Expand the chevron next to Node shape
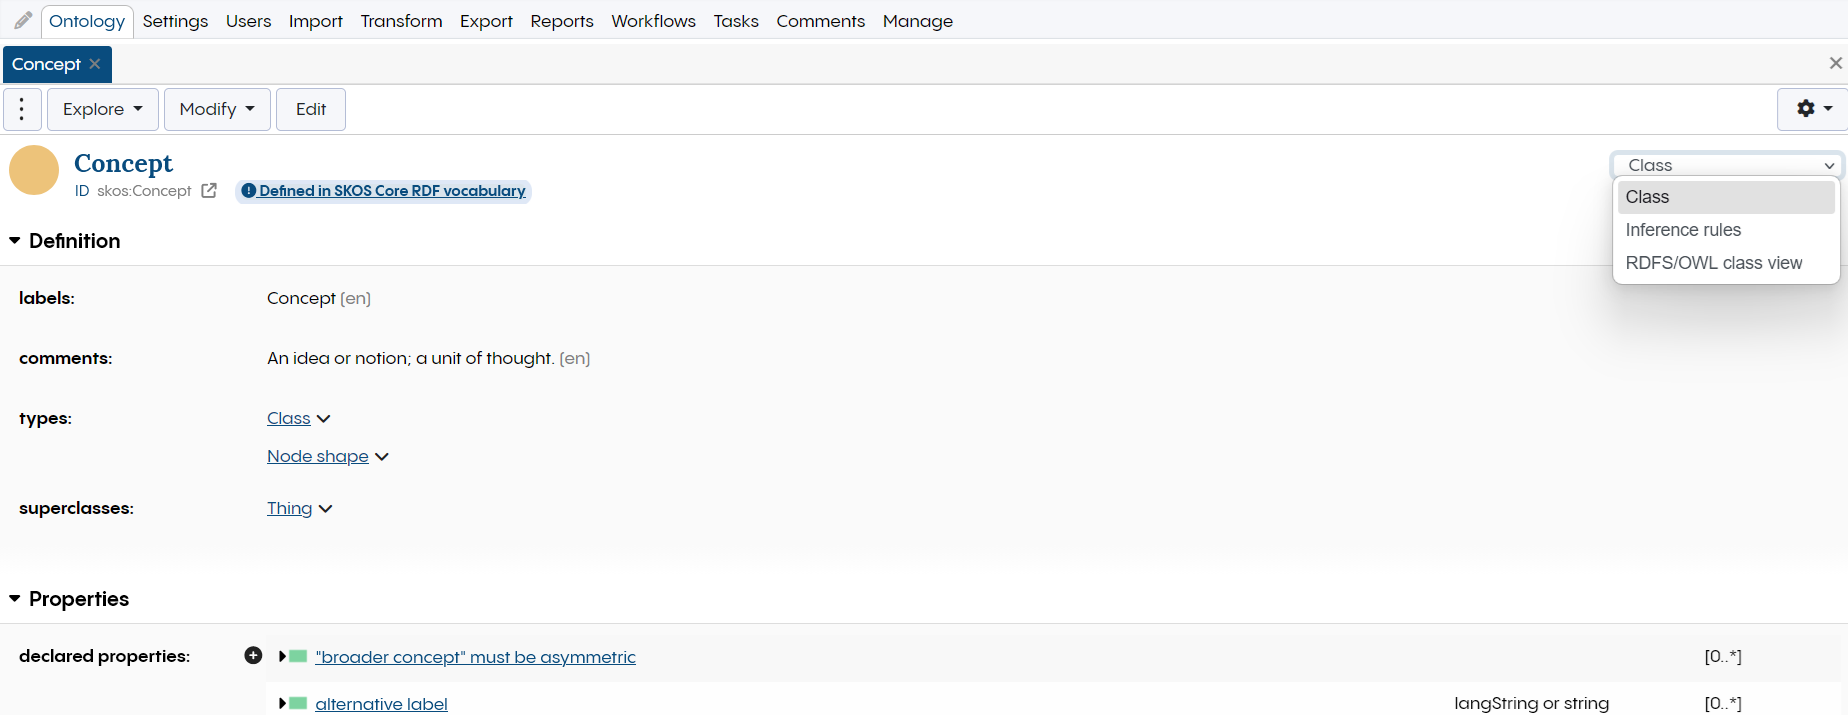This screenshot has width=1848, height=715. [x=382, y=457]
